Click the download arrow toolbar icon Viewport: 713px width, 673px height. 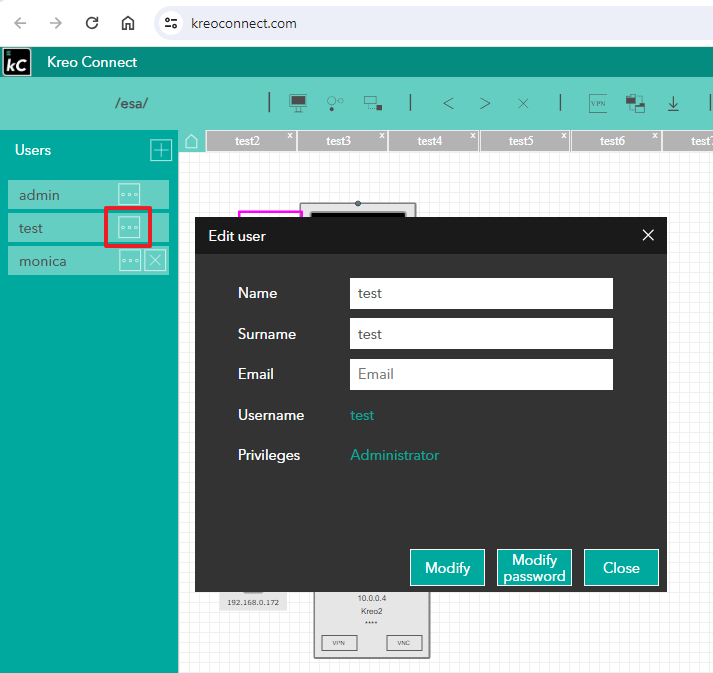coord(673,103)
